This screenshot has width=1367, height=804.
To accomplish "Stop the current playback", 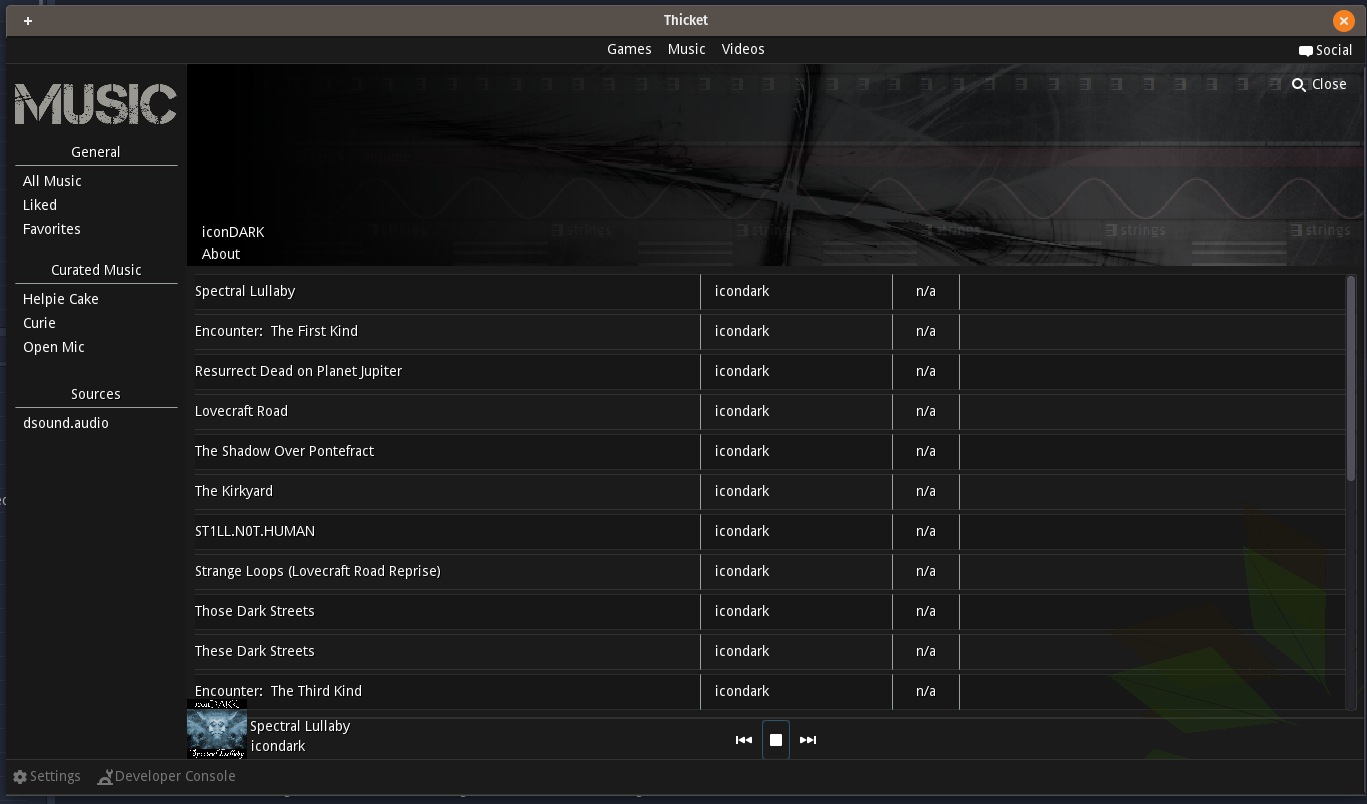I will point(776,740).
